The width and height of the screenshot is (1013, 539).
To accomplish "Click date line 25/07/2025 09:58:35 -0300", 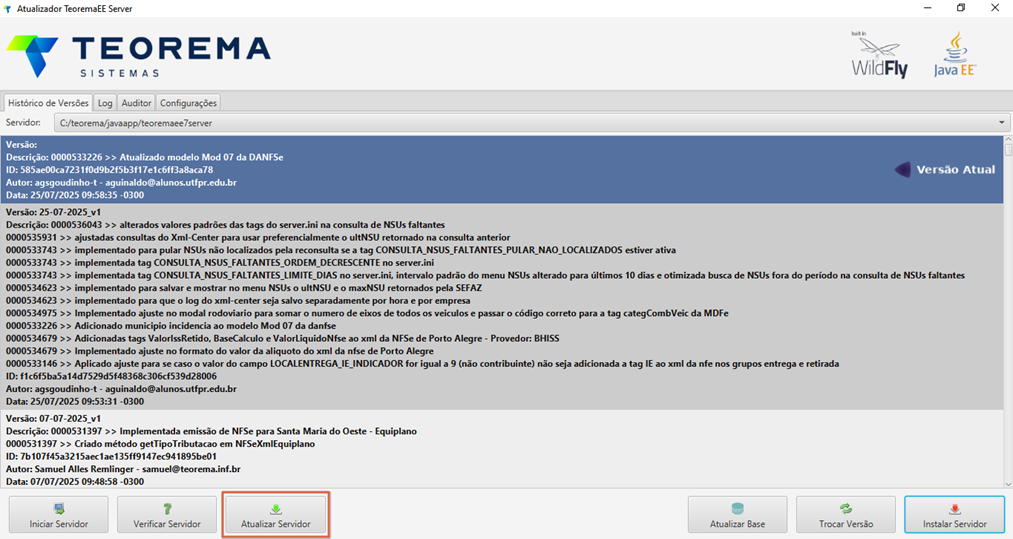I will click(x=75, y=195).
